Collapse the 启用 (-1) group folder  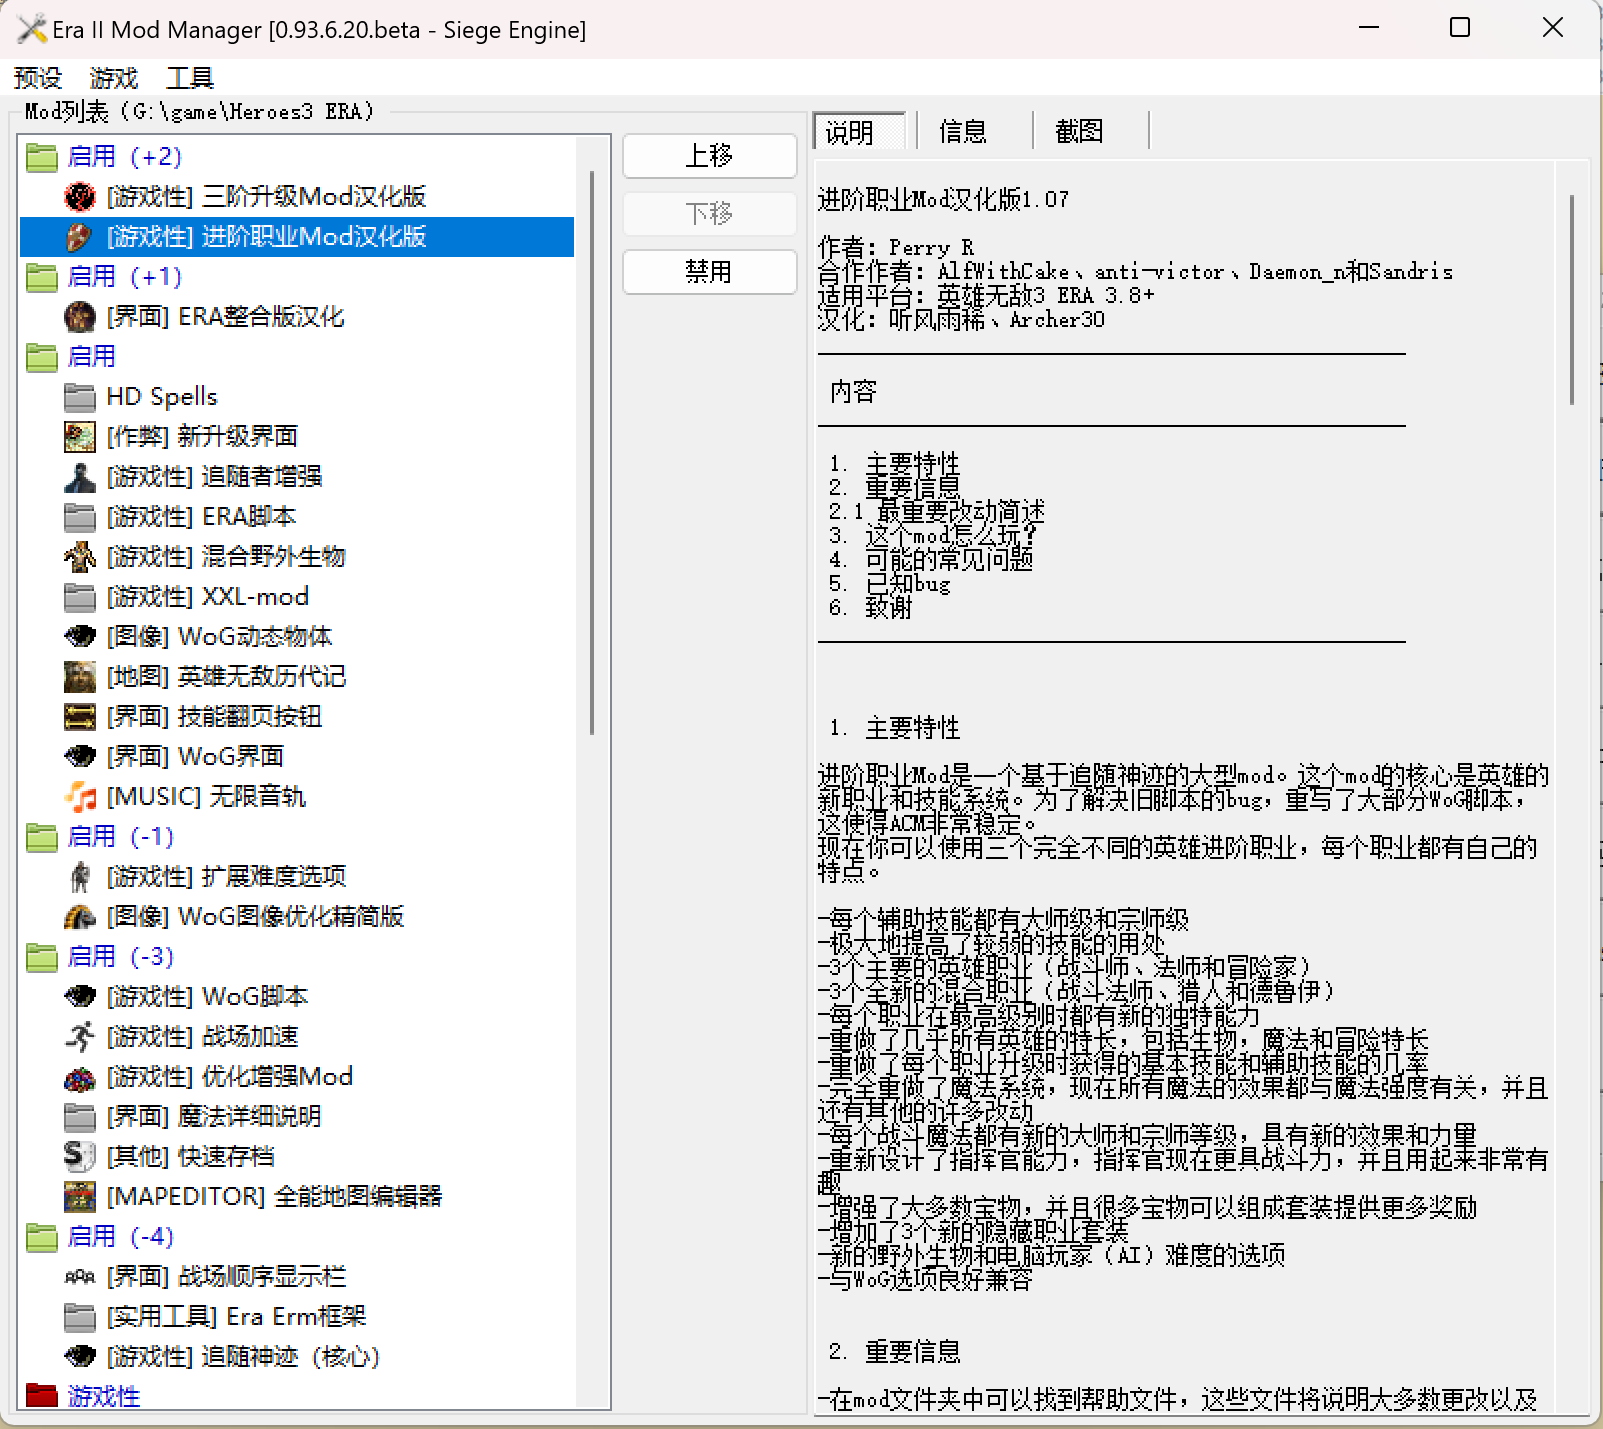tap(42, 837)
